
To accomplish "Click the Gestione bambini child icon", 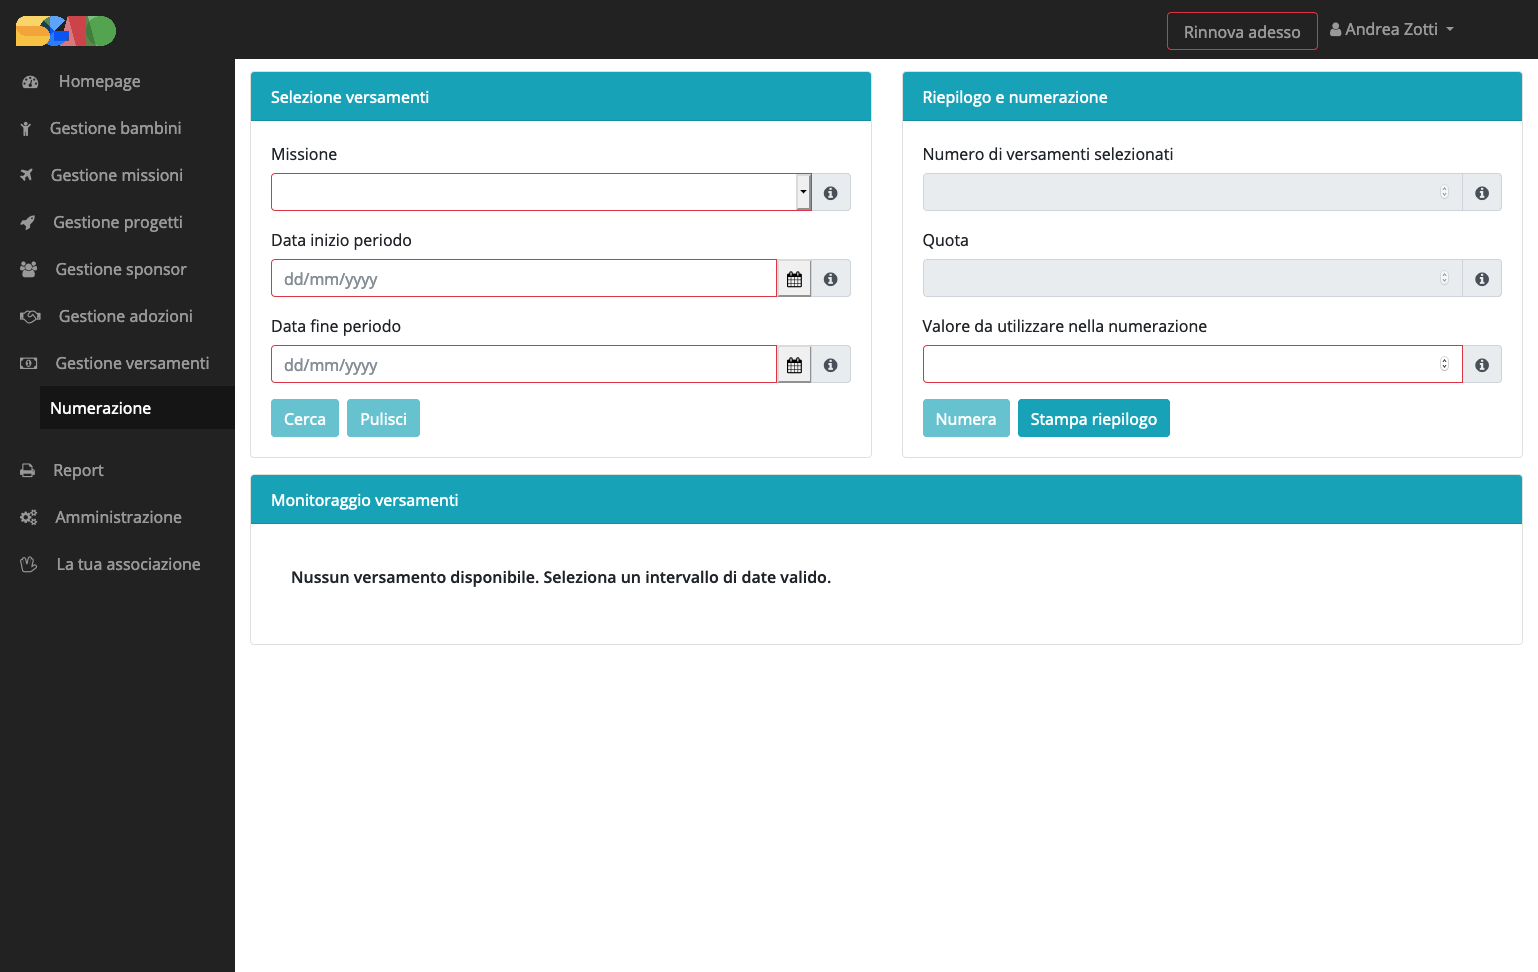I will [26, 129].
